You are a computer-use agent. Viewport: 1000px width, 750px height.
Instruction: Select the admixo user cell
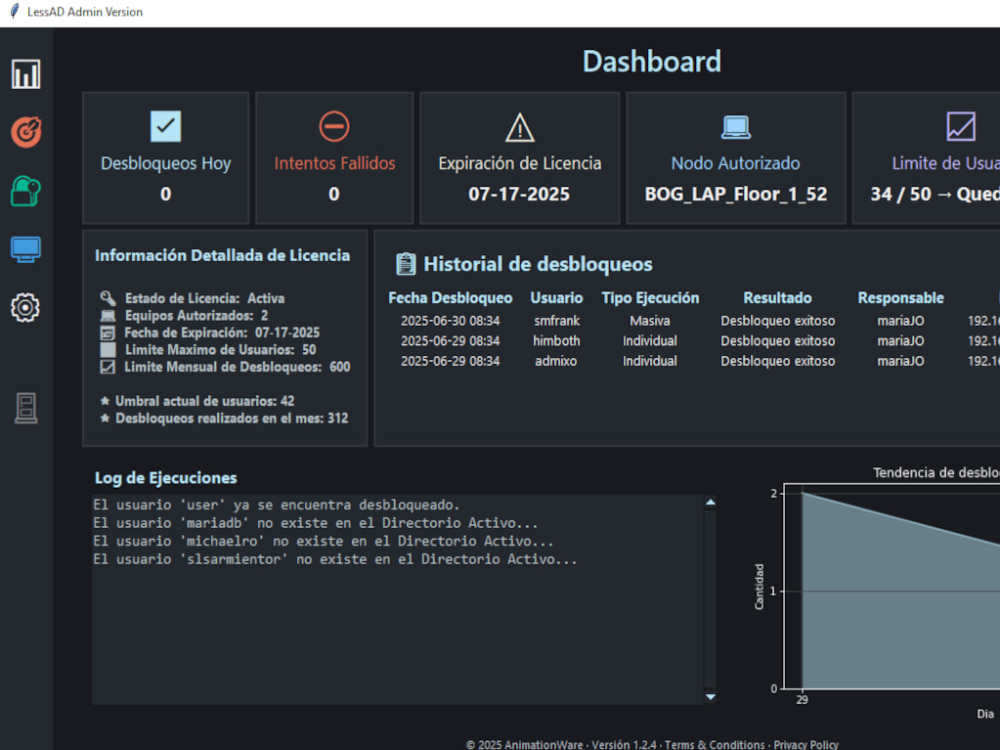tap(556, 361)
